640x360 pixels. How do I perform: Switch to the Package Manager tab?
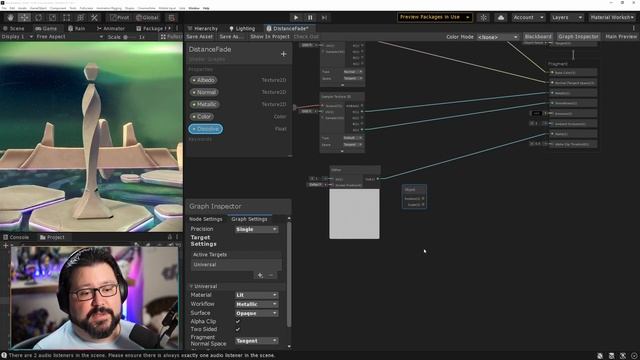coord(153,29)
